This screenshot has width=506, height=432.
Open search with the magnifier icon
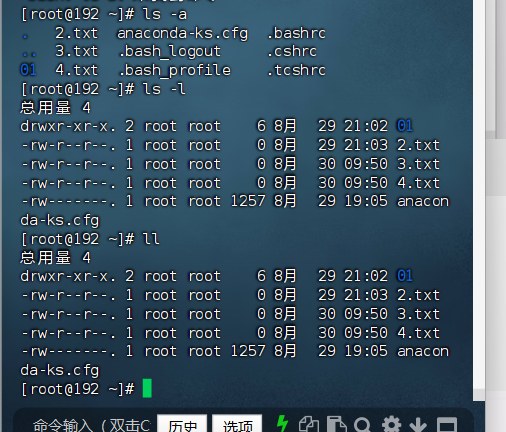pyautogui.click(x=362, y=425)
